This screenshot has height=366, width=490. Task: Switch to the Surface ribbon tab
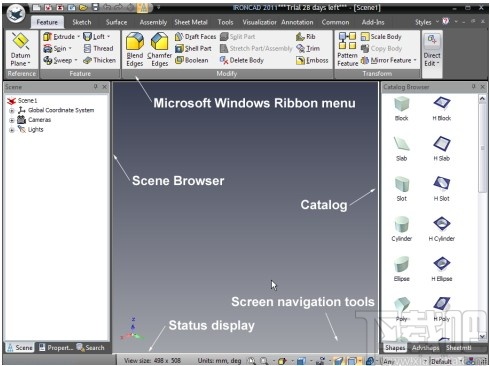pos(116,22)
